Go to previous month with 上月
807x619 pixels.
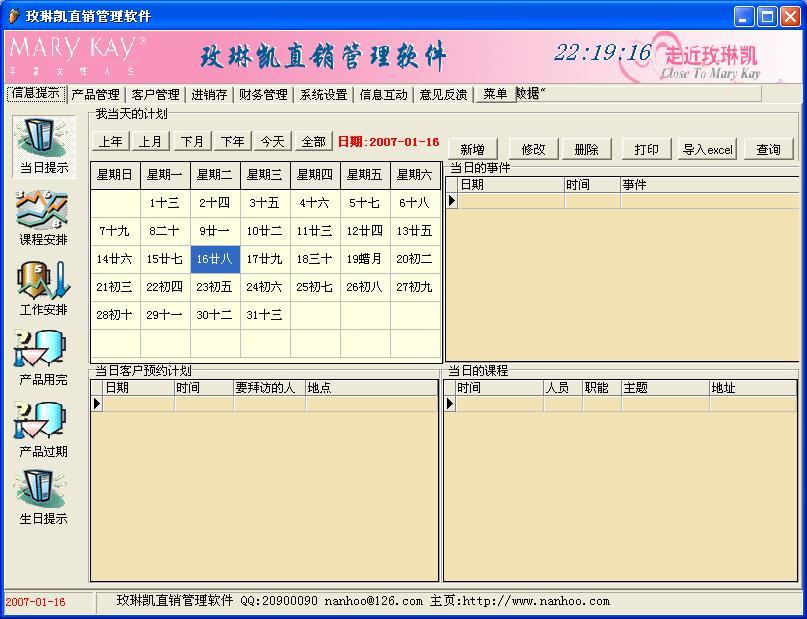pyautogui.click(x=151, y=141)
